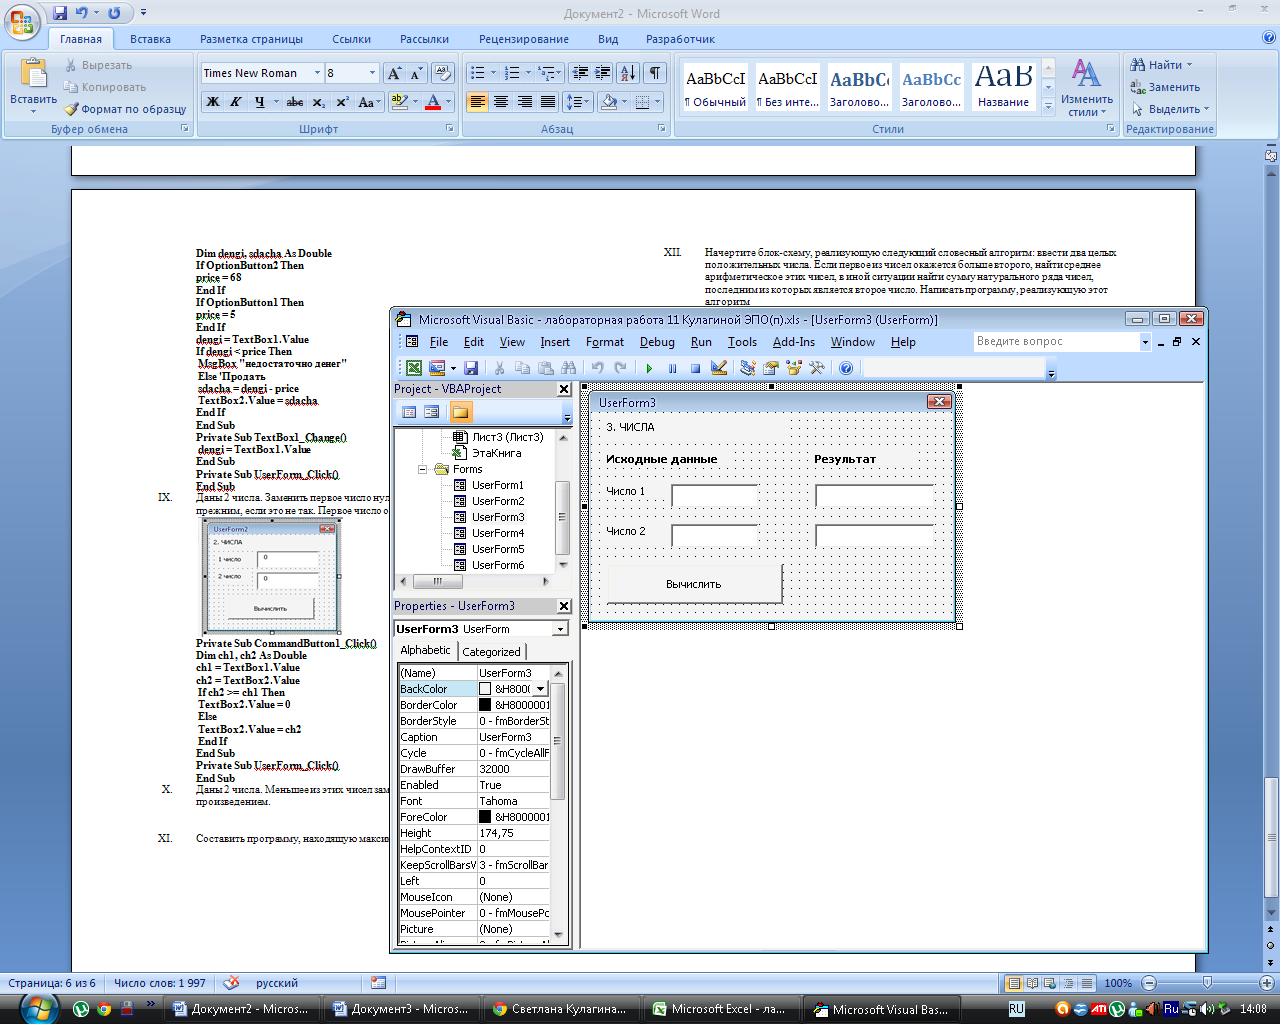Open the Вставка ribbon tab

150,39
